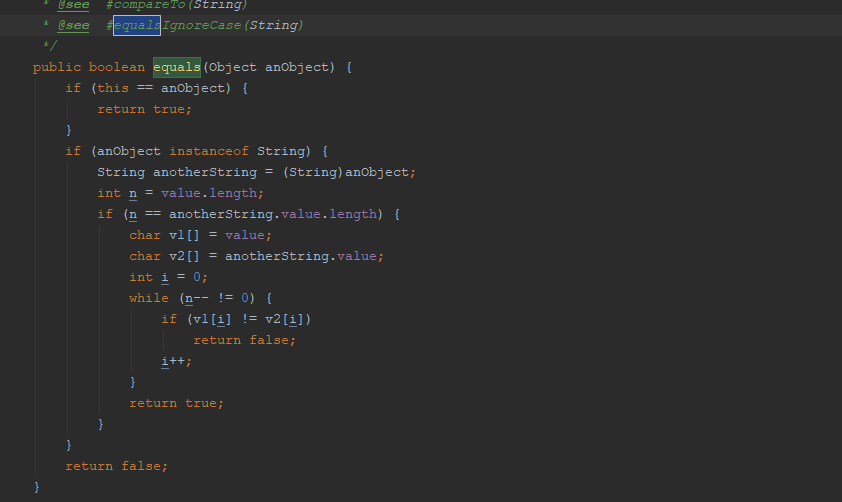Screen dimensions: 842x502
Task: Click the closing brace of the equals method
Action: pyautogui.click(x=37, y=487)
